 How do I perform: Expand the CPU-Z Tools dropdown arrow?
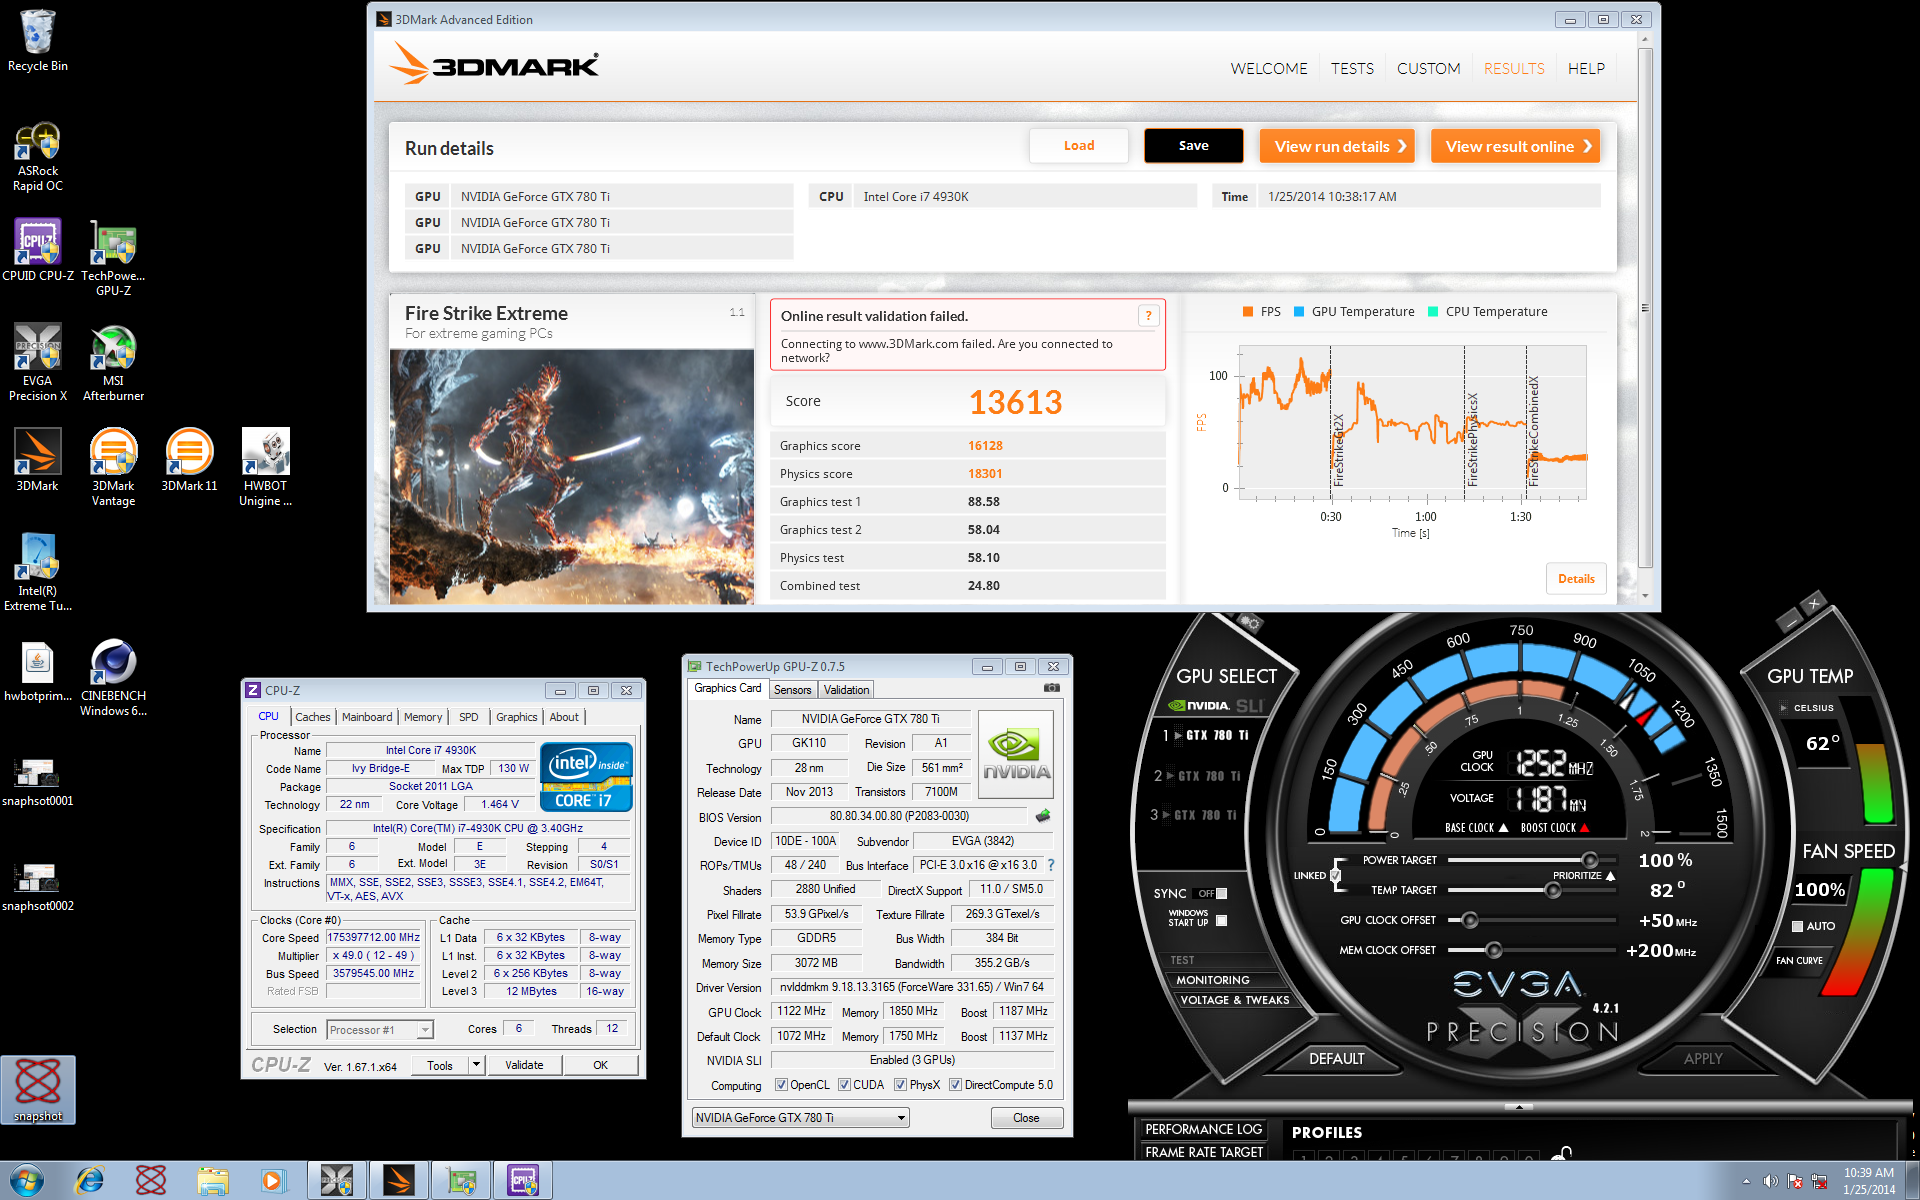tap(476, 1065)
